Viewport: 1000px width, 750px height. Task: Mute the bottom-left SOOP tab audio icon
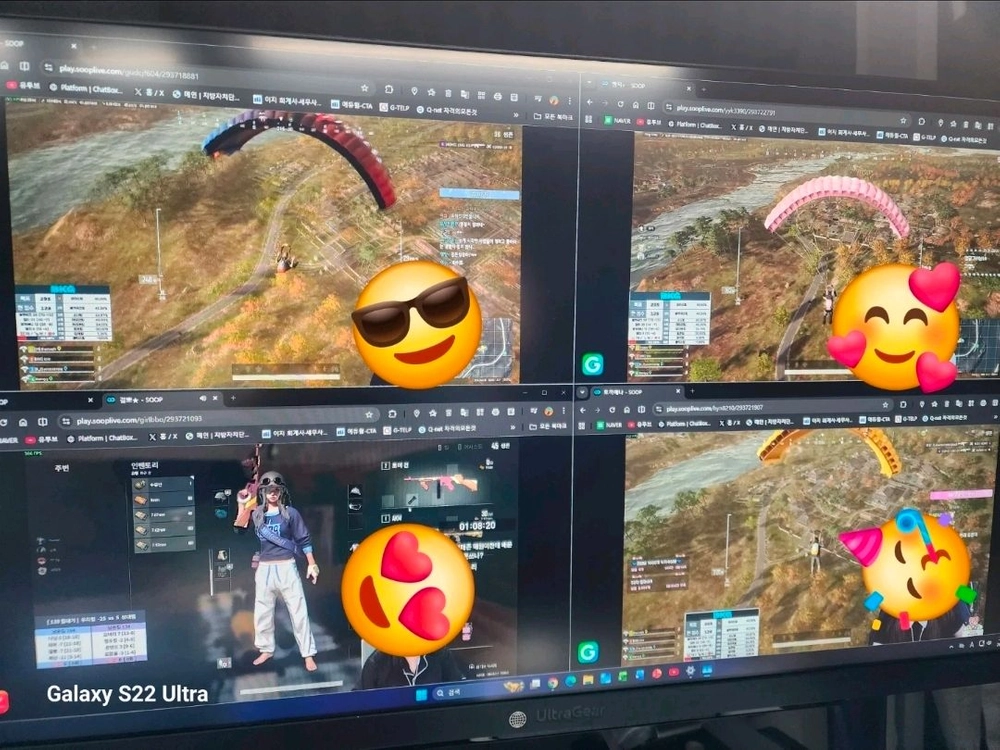pos(202,398)
